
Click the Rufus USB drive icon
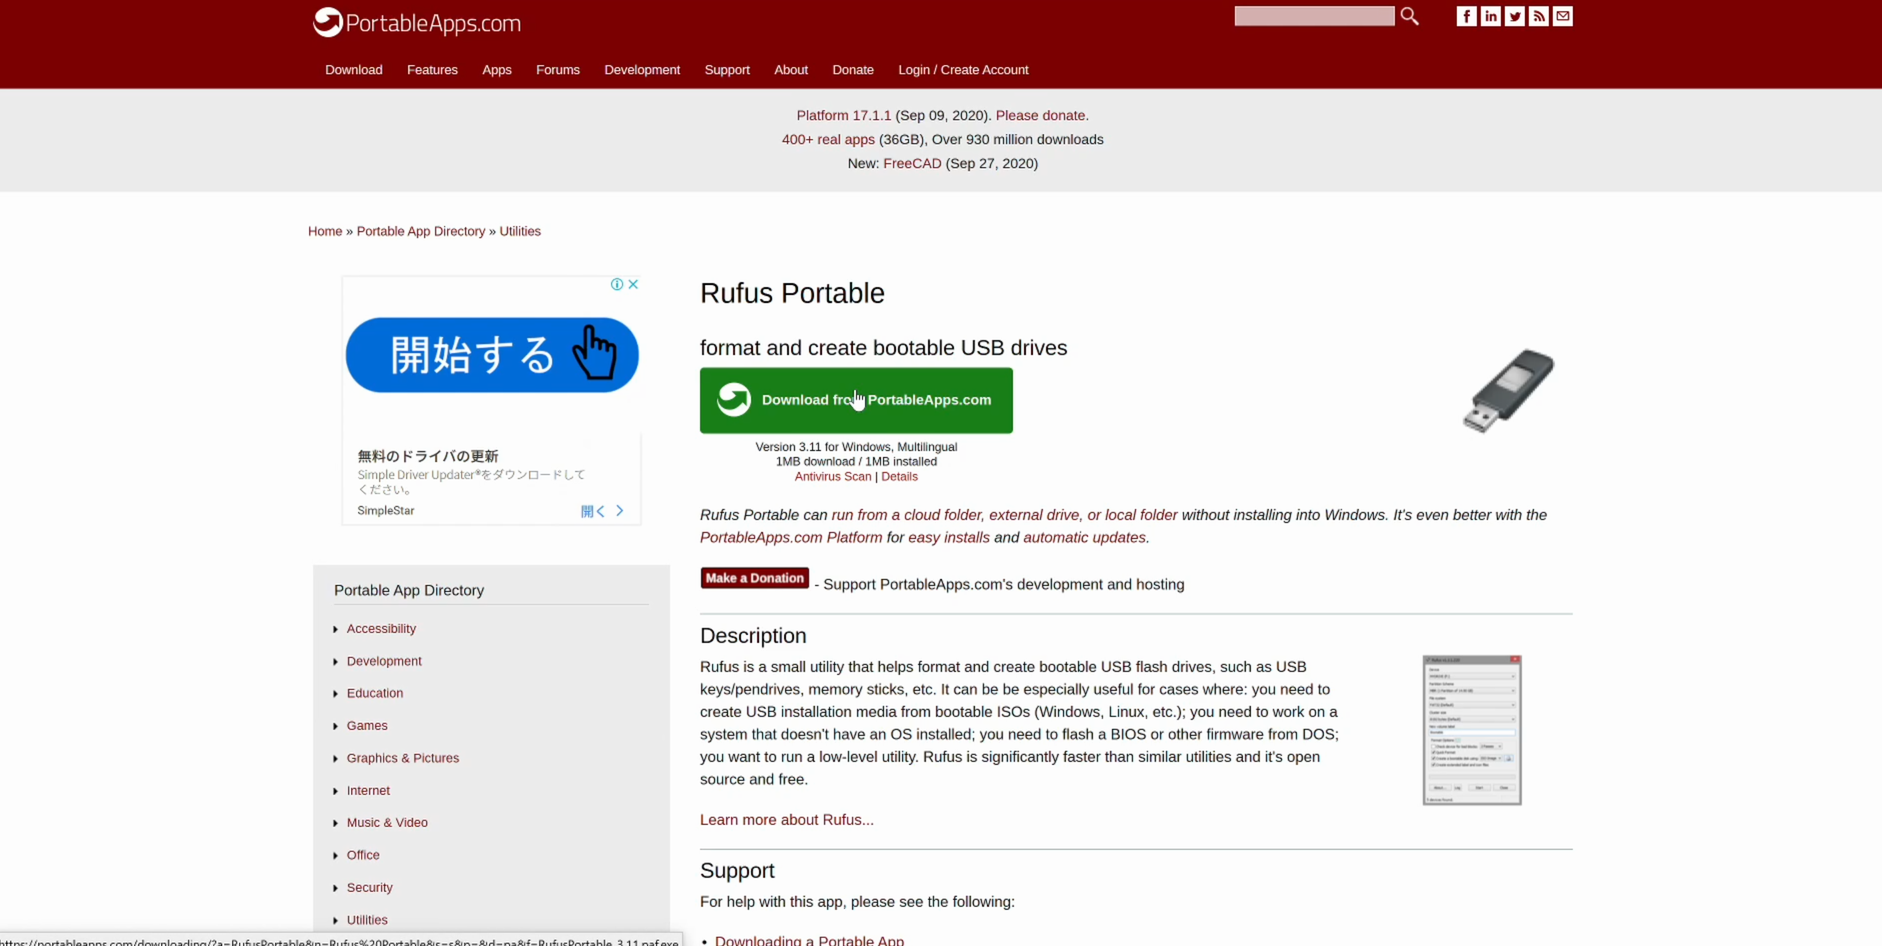point(1508,390)
